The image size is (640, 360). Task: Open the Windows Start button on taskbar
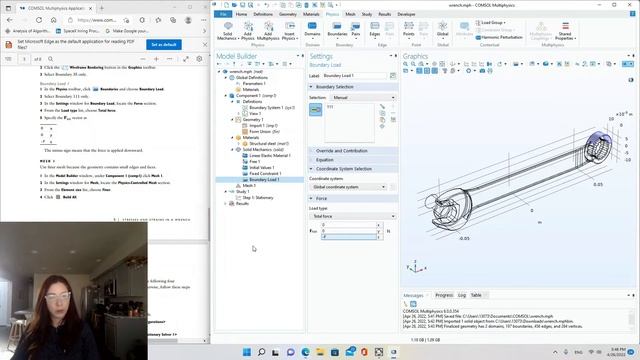tap(247, 352)
